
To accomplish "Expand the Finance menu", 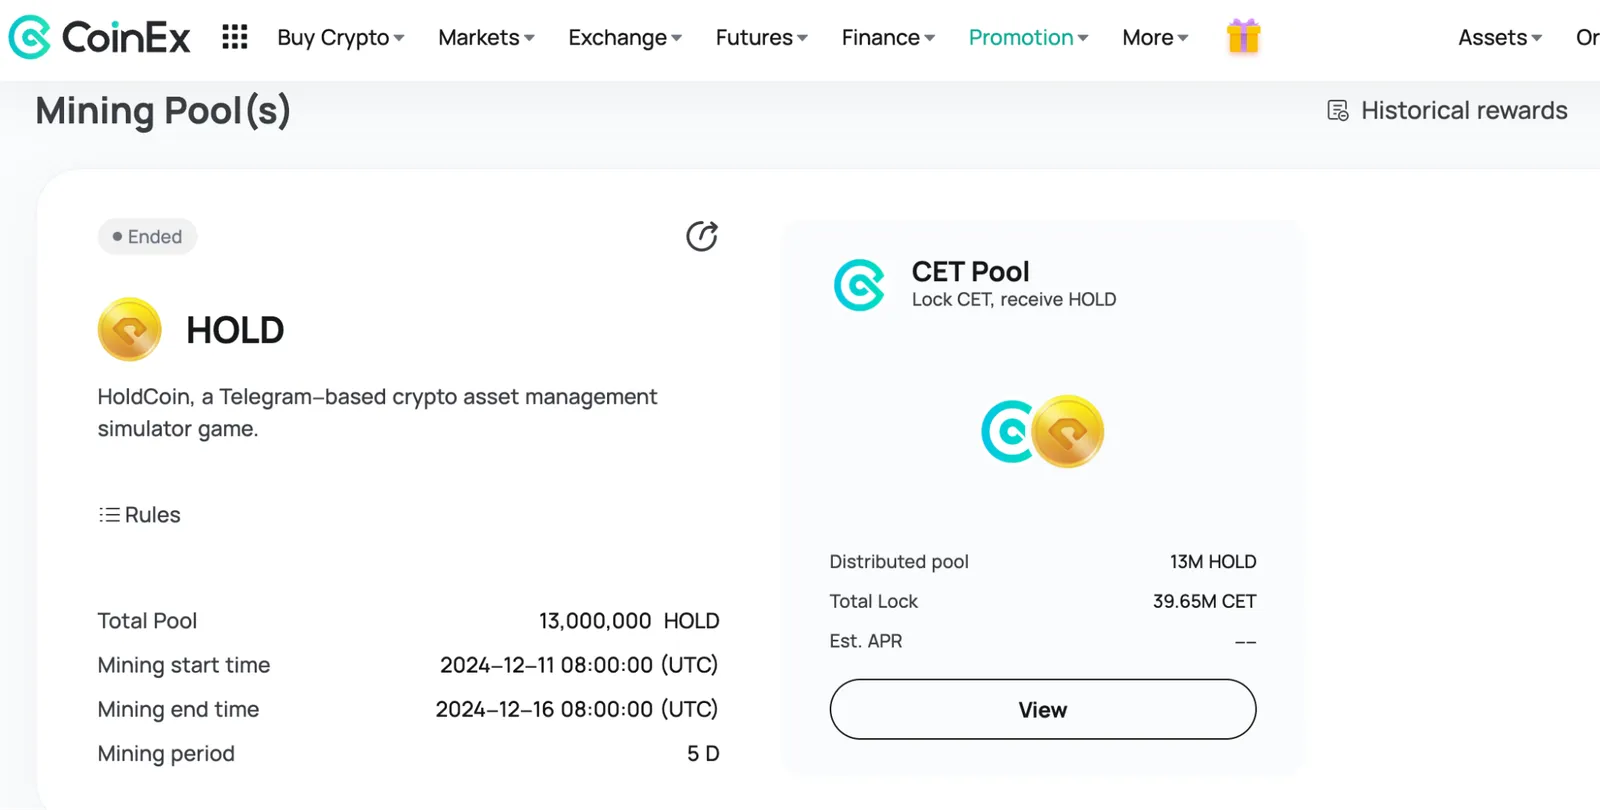I will [x=888, y=38].
